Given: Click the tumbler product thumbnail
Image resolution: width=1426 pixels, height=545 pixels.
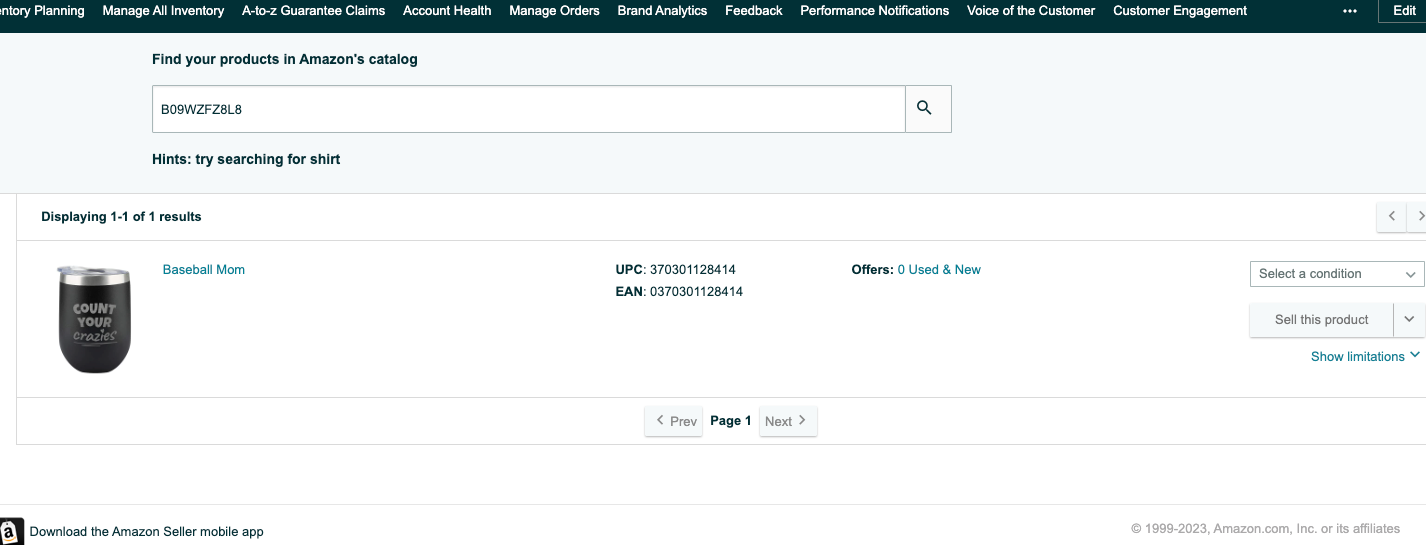Looking at the screenshot, I should click(94, 320).
